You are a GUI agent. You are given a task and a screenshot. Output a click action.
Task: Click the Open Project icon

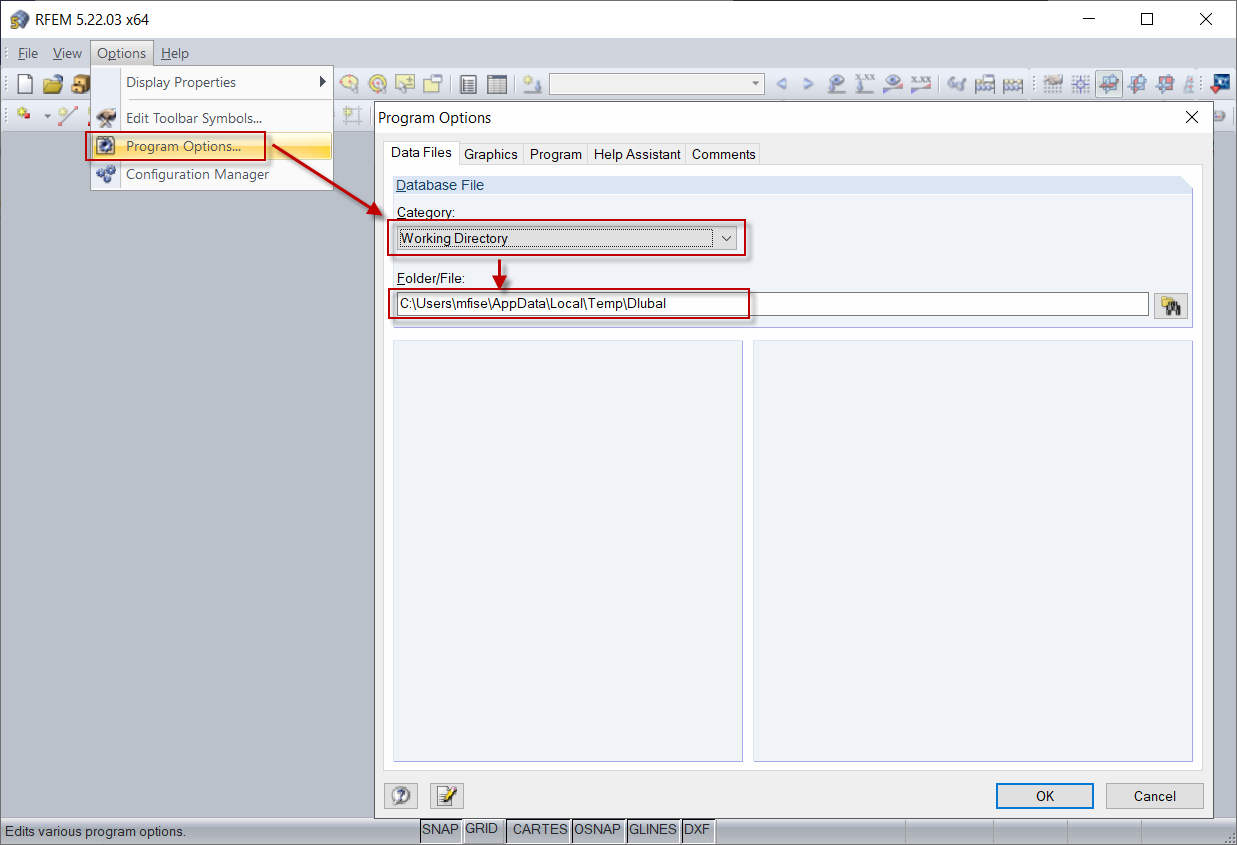click(52, 84)
